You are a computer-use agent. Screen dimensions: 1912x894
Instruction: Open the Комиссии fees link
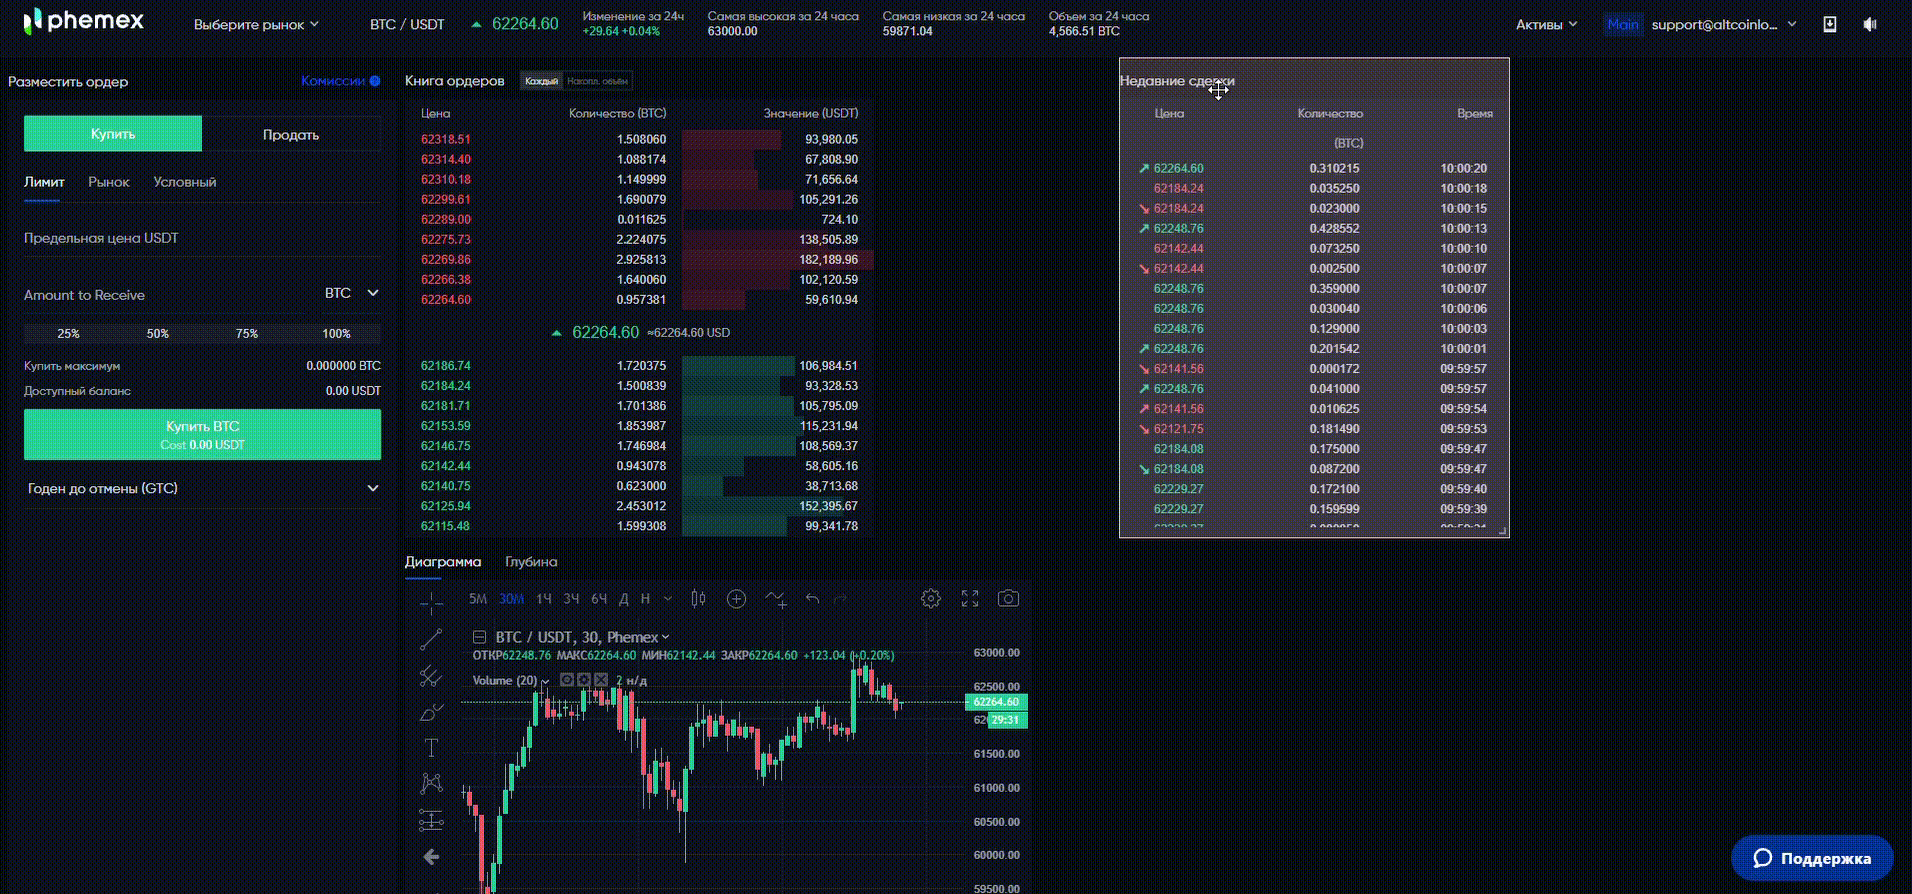333,81
